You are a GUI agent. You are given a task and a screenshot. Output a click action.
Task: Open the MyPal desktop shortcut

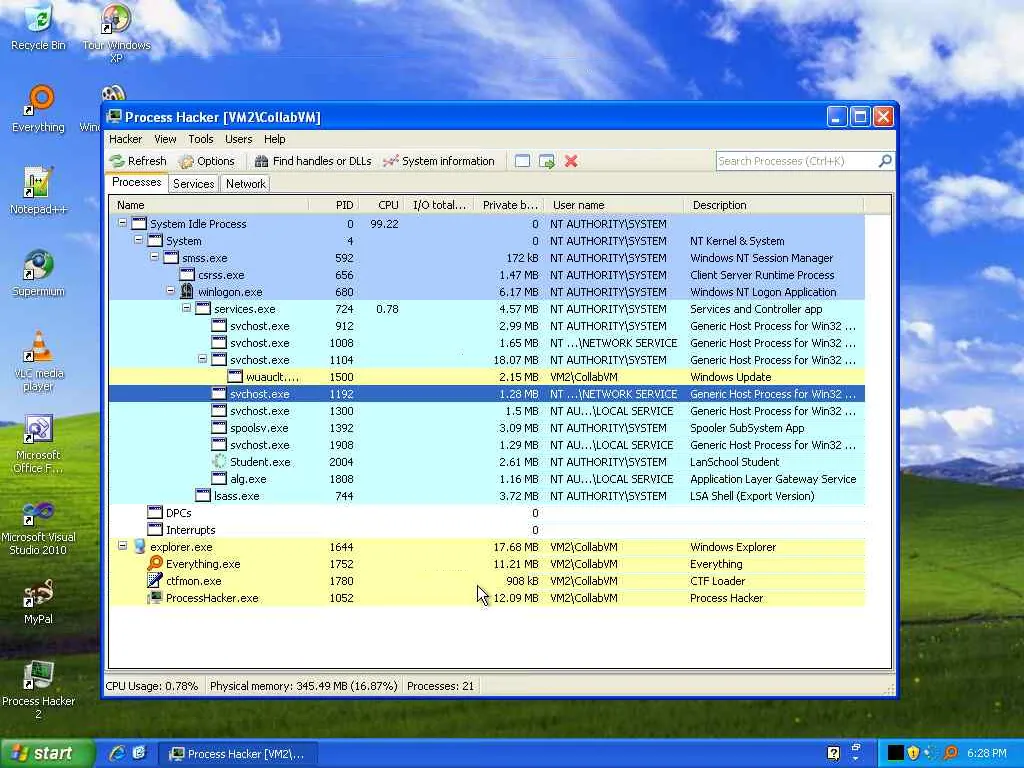[x=38, y=602]
